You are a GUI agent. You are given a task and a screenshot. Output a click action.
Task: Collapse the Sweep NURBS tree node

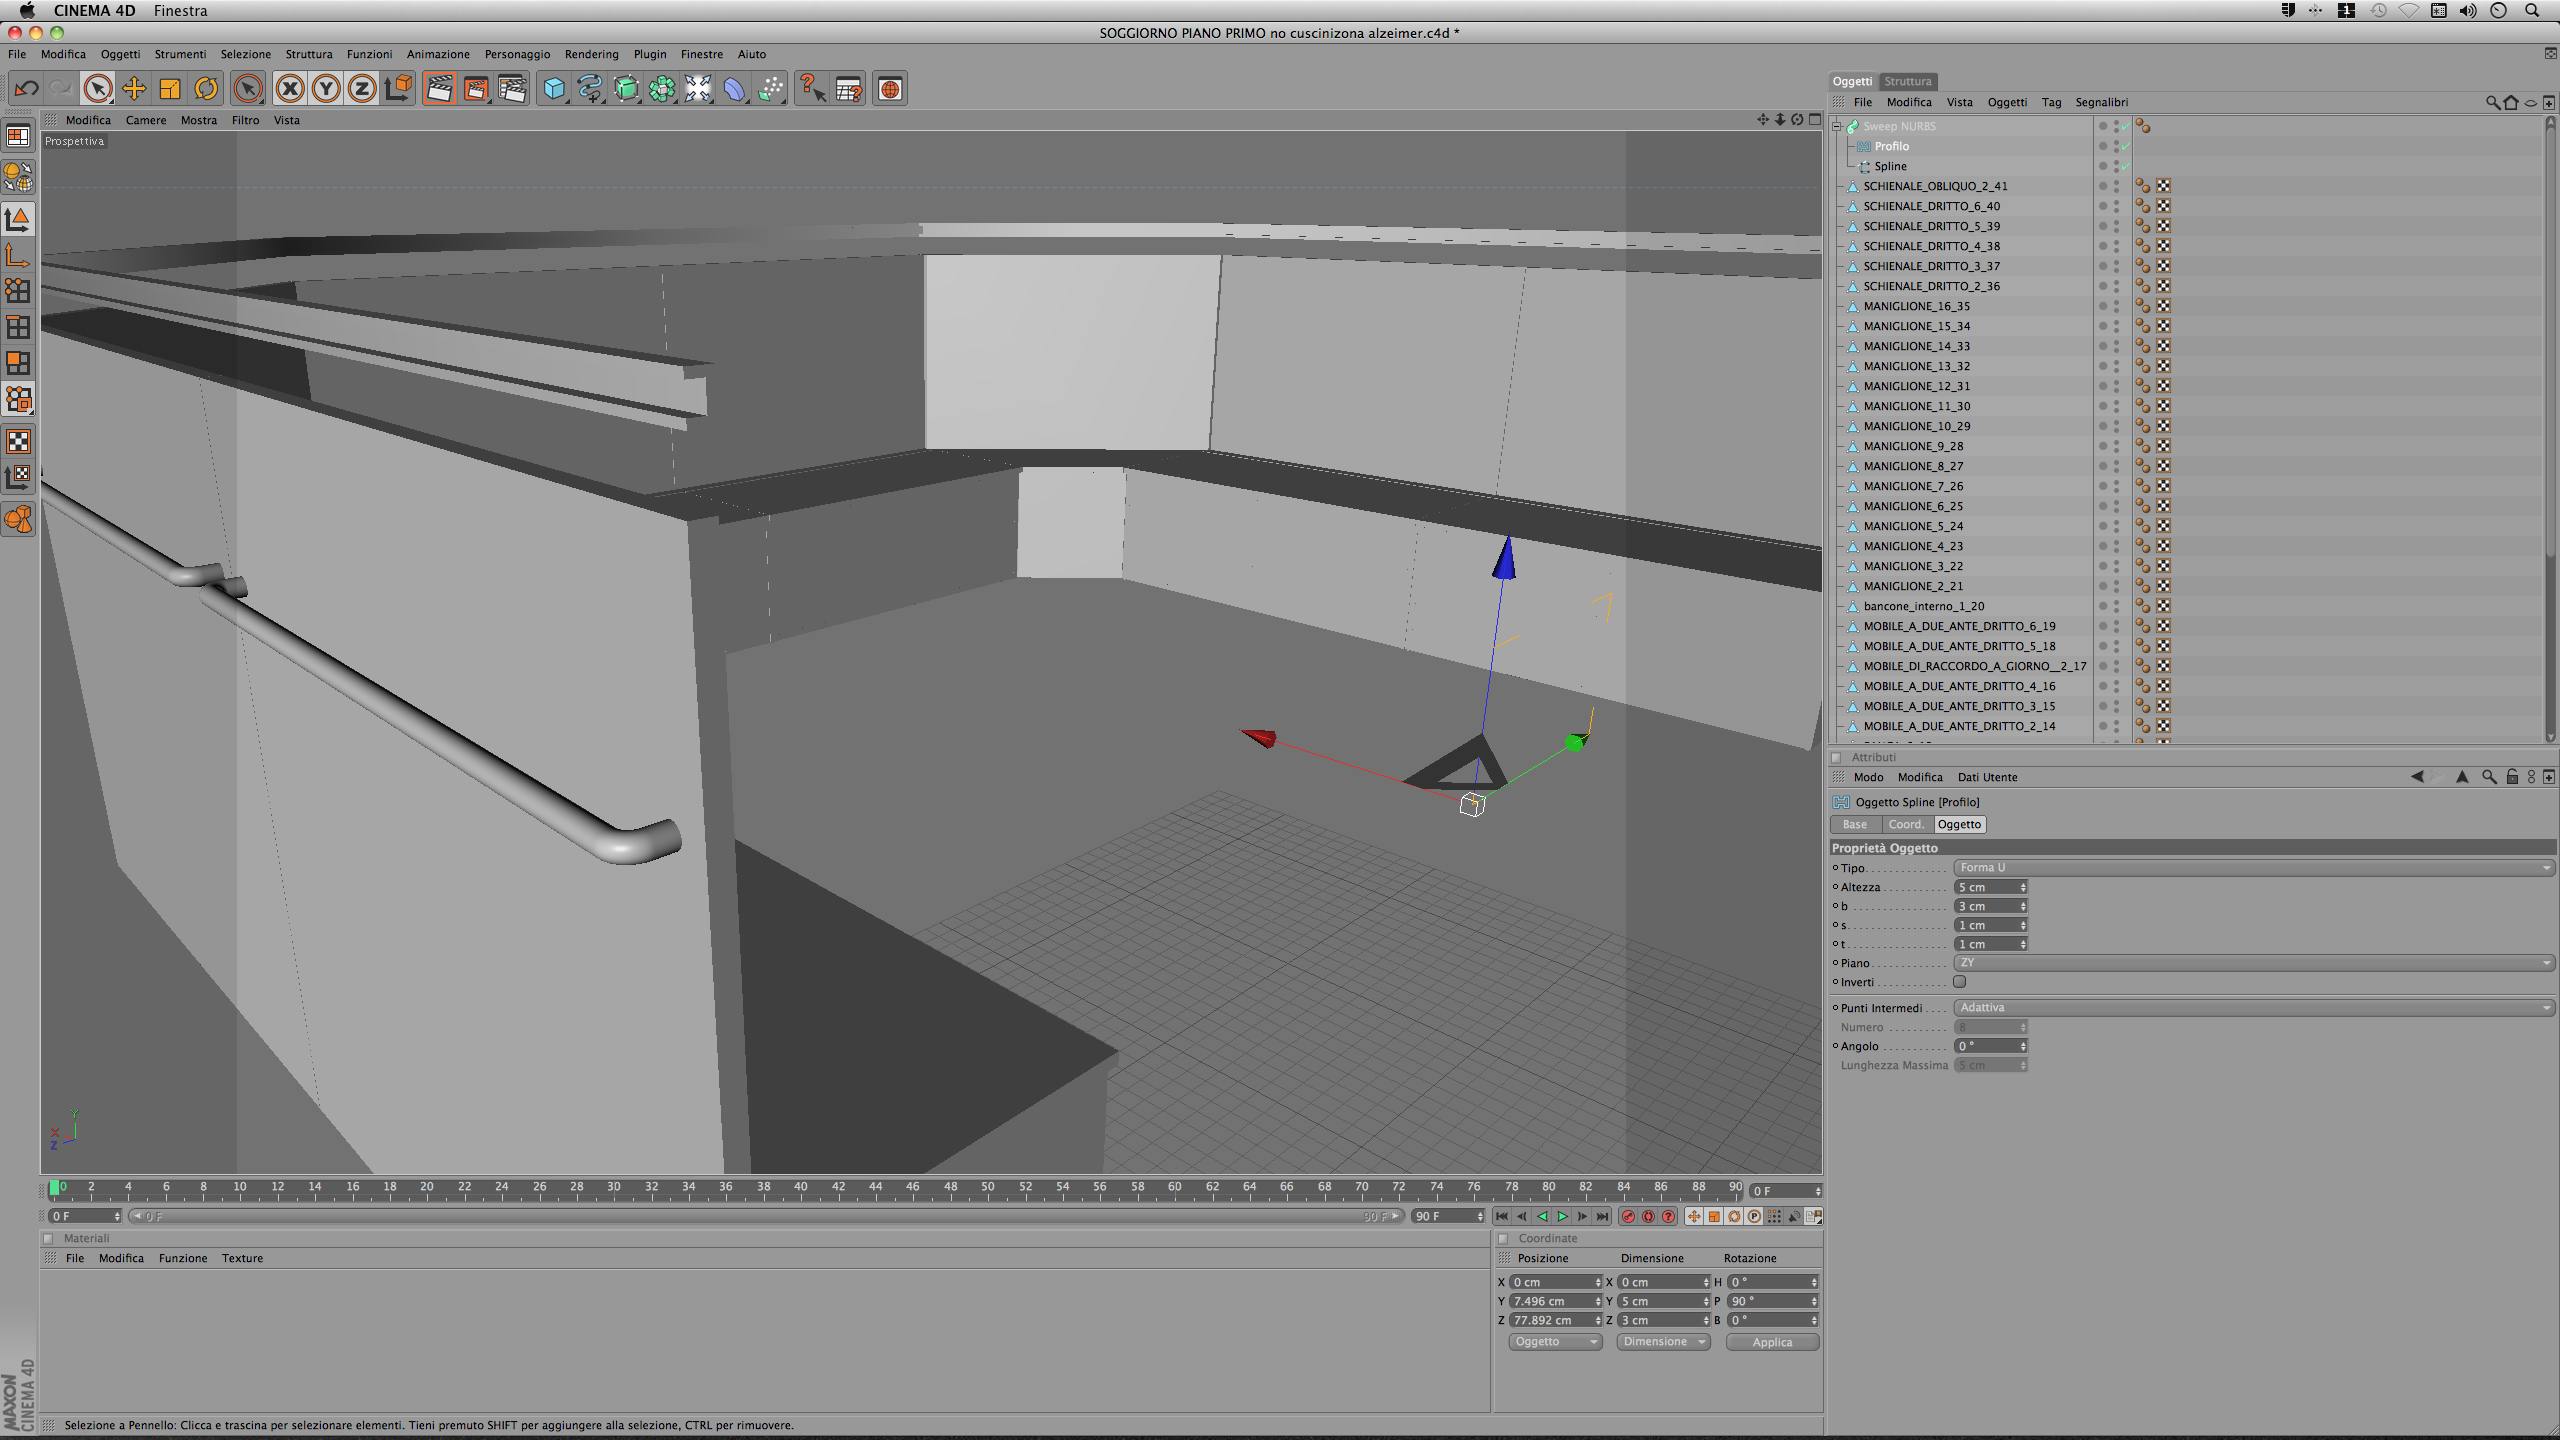click(x=1837, y=126)
